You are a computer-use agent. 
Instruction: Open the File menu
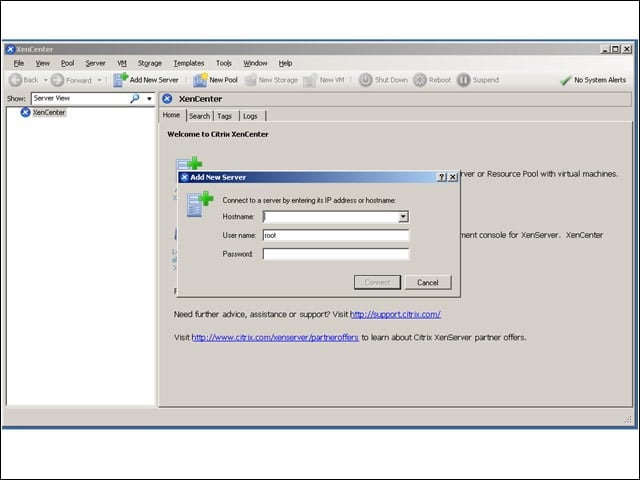pyautogui.click(x=19, y=63)
